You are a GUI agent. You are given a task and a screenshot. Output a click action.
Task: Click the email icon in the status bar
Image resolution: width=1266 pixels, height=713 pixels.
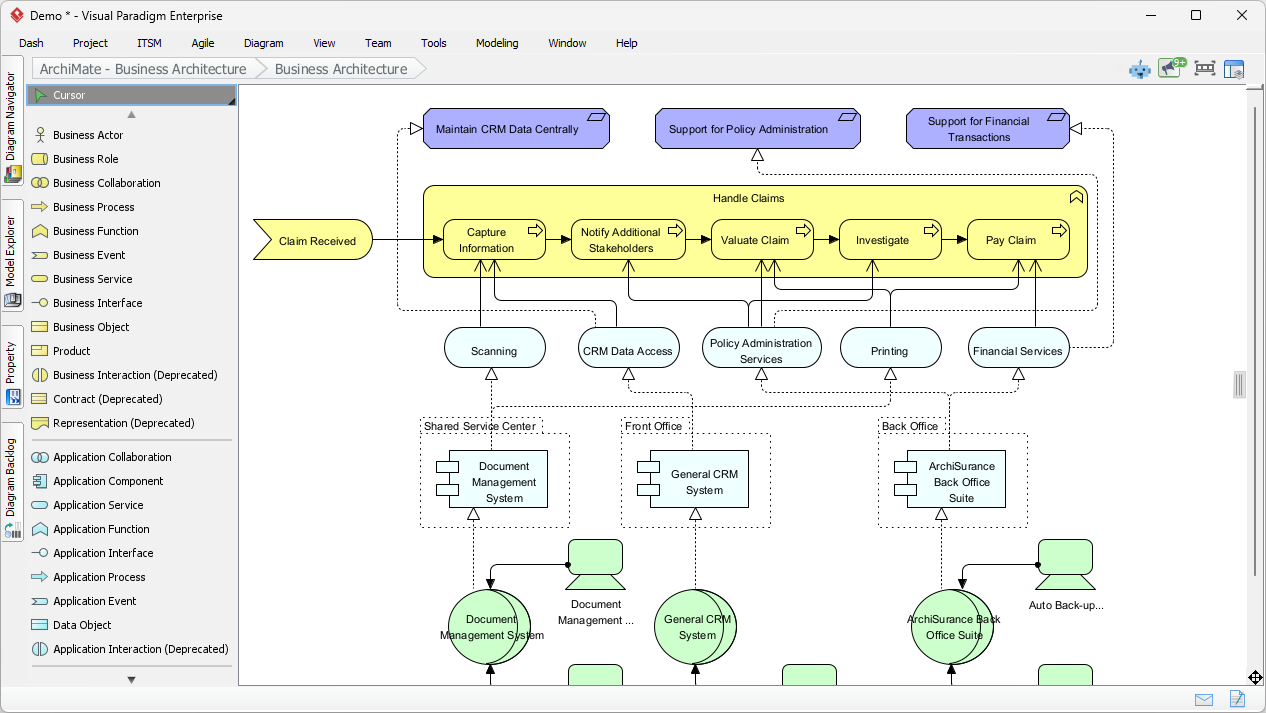coord(1204,699)
